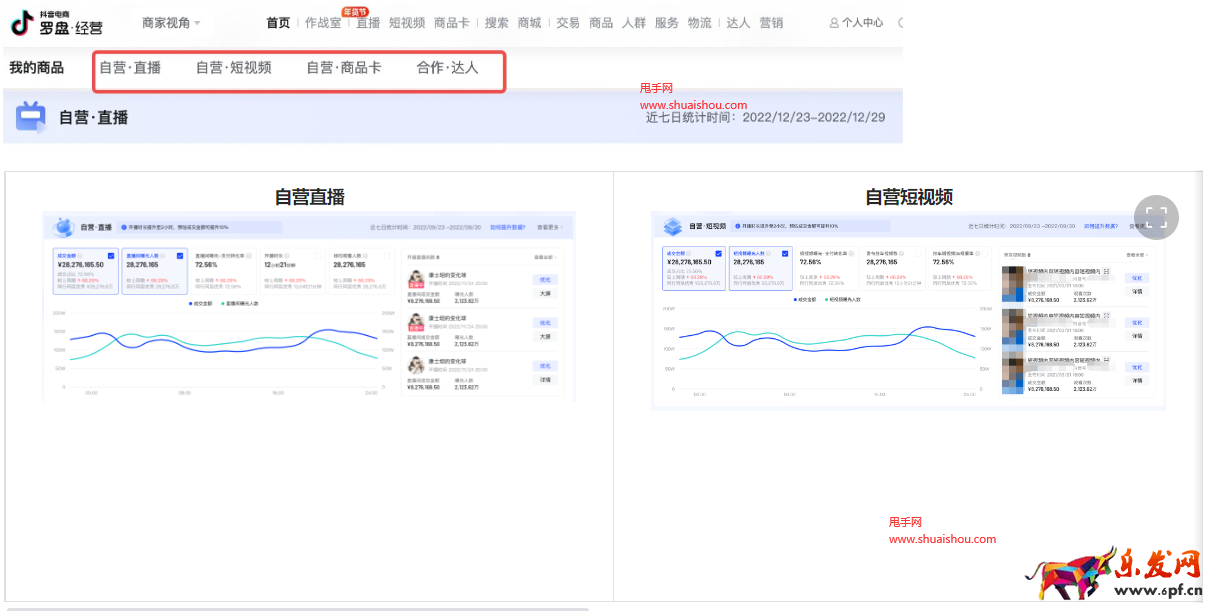
Task: Open 交易 in top navigation
Action: [568, 22]
